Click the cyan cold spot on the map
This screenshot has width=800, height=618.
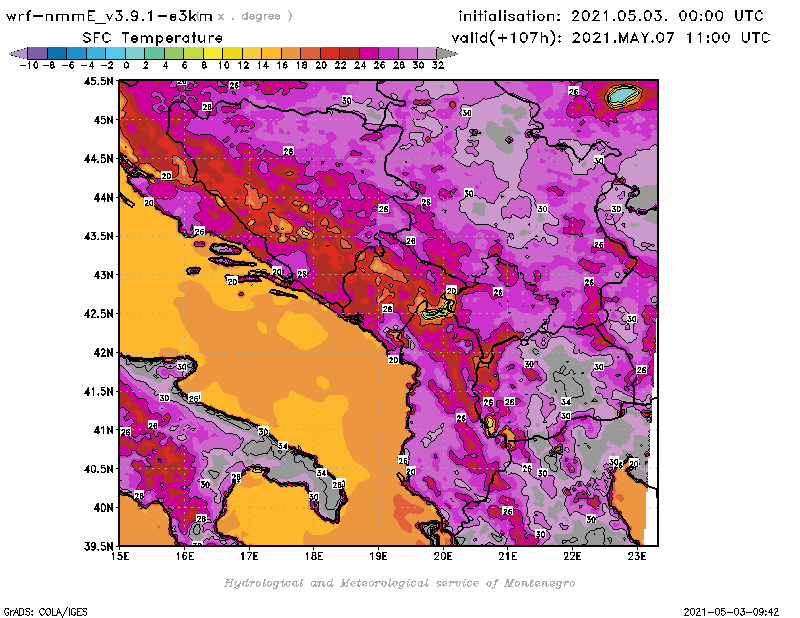[622, 95]
